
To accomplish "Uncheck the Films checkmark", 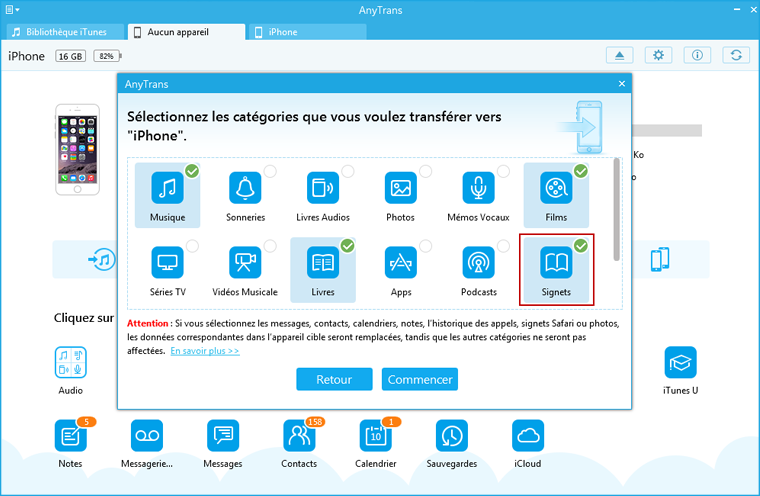I will click(581, 171).
